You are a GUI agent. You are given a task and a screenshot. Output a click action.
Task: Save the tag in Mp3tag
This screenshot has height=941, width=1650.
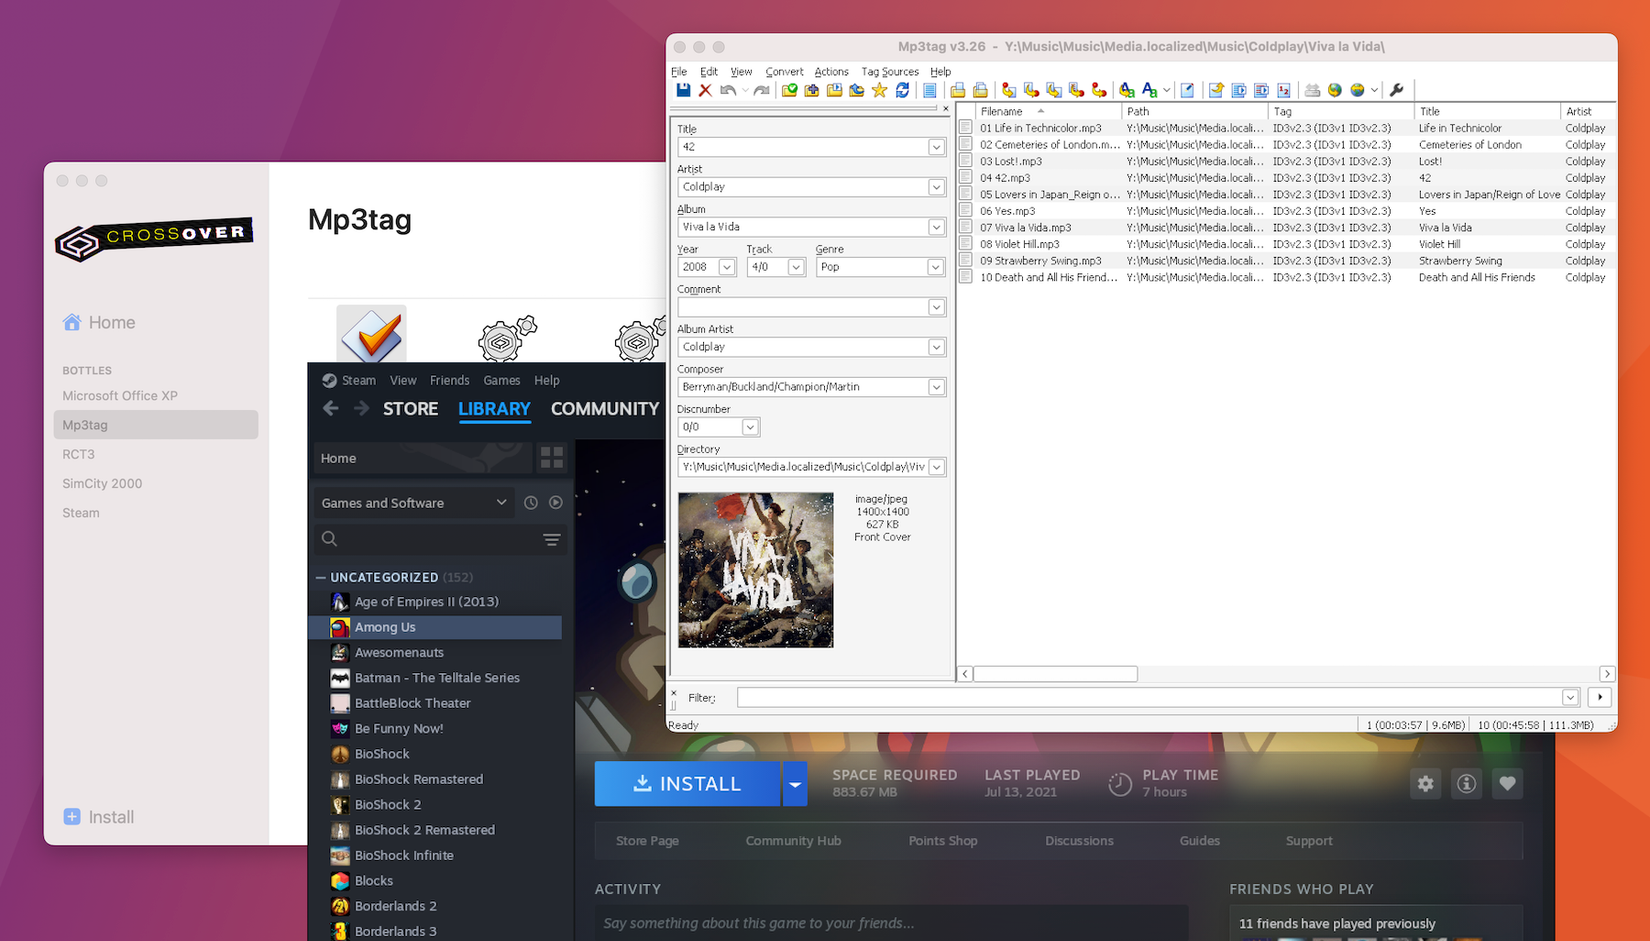(x=683, y=90)
